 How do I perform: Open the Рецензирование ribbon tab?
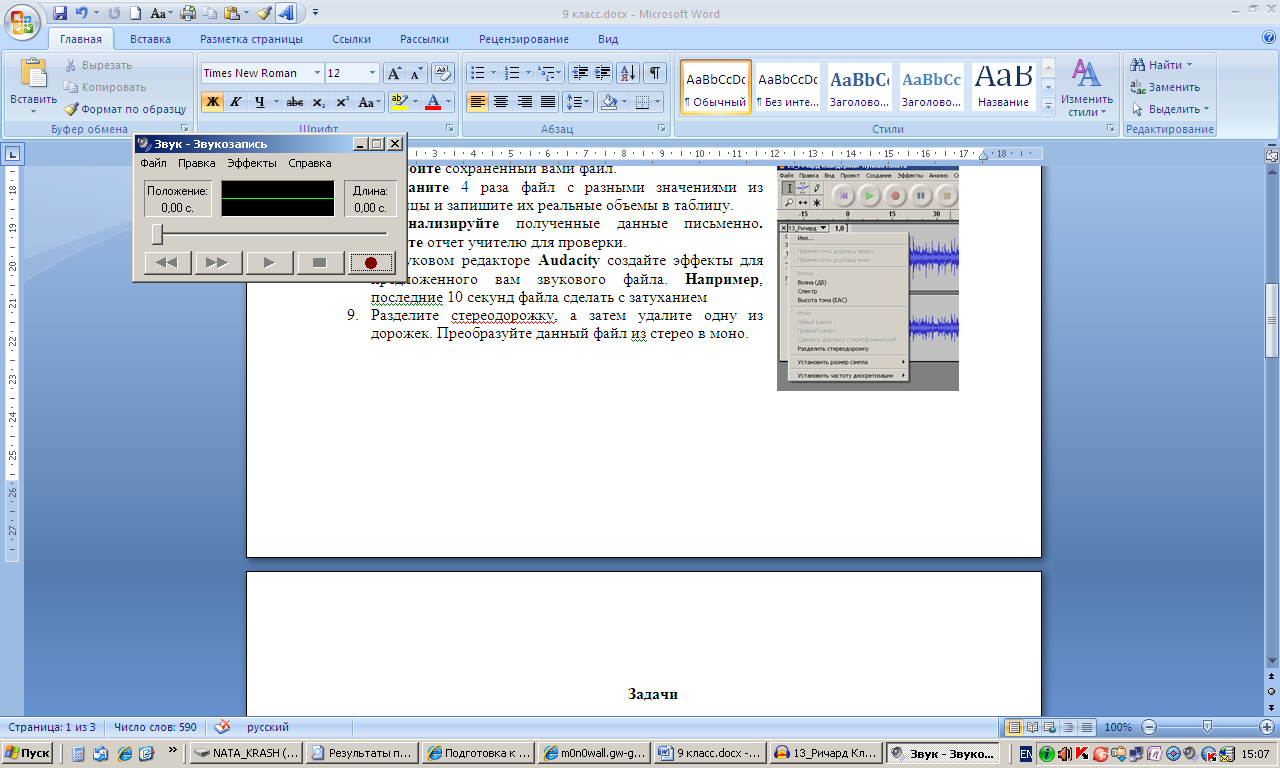[524, 40]
